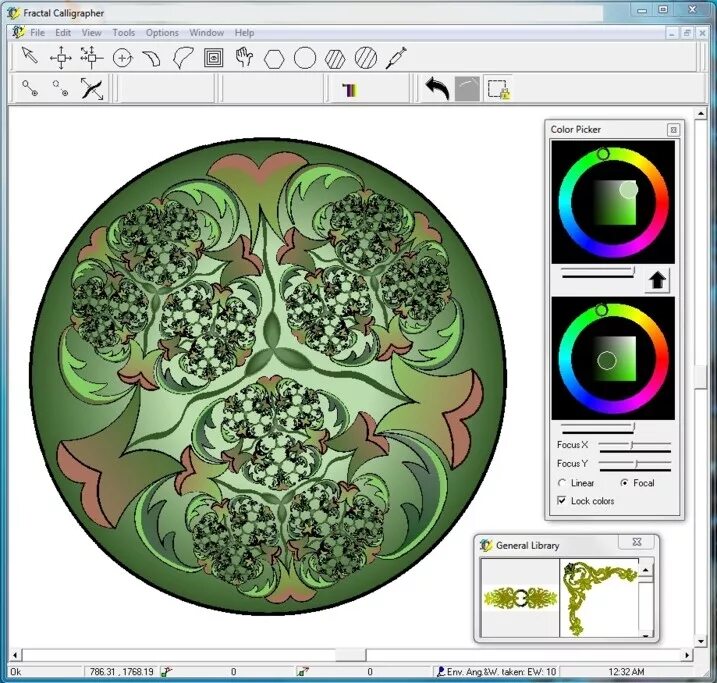Viewport: 717px width, 683px height.
Task: Select the Linear gradient radio button
Action: tap(562, 483)
